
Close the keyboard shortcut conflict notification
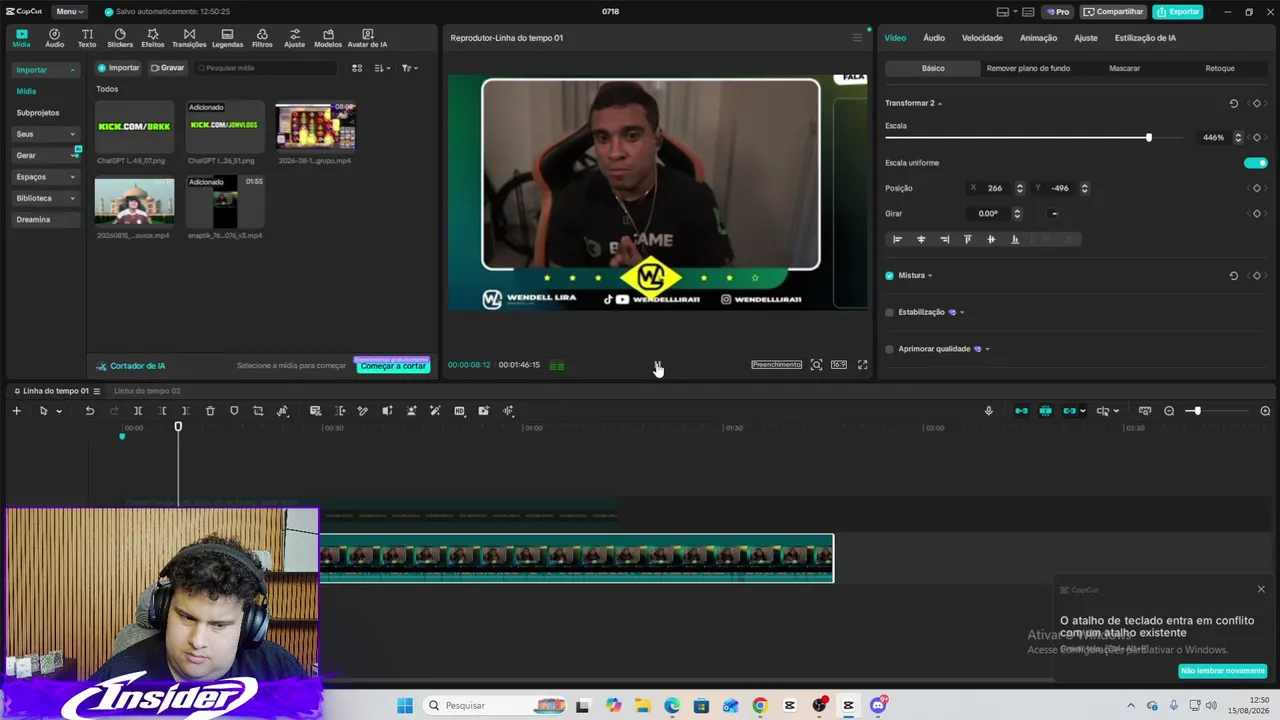1261,589
